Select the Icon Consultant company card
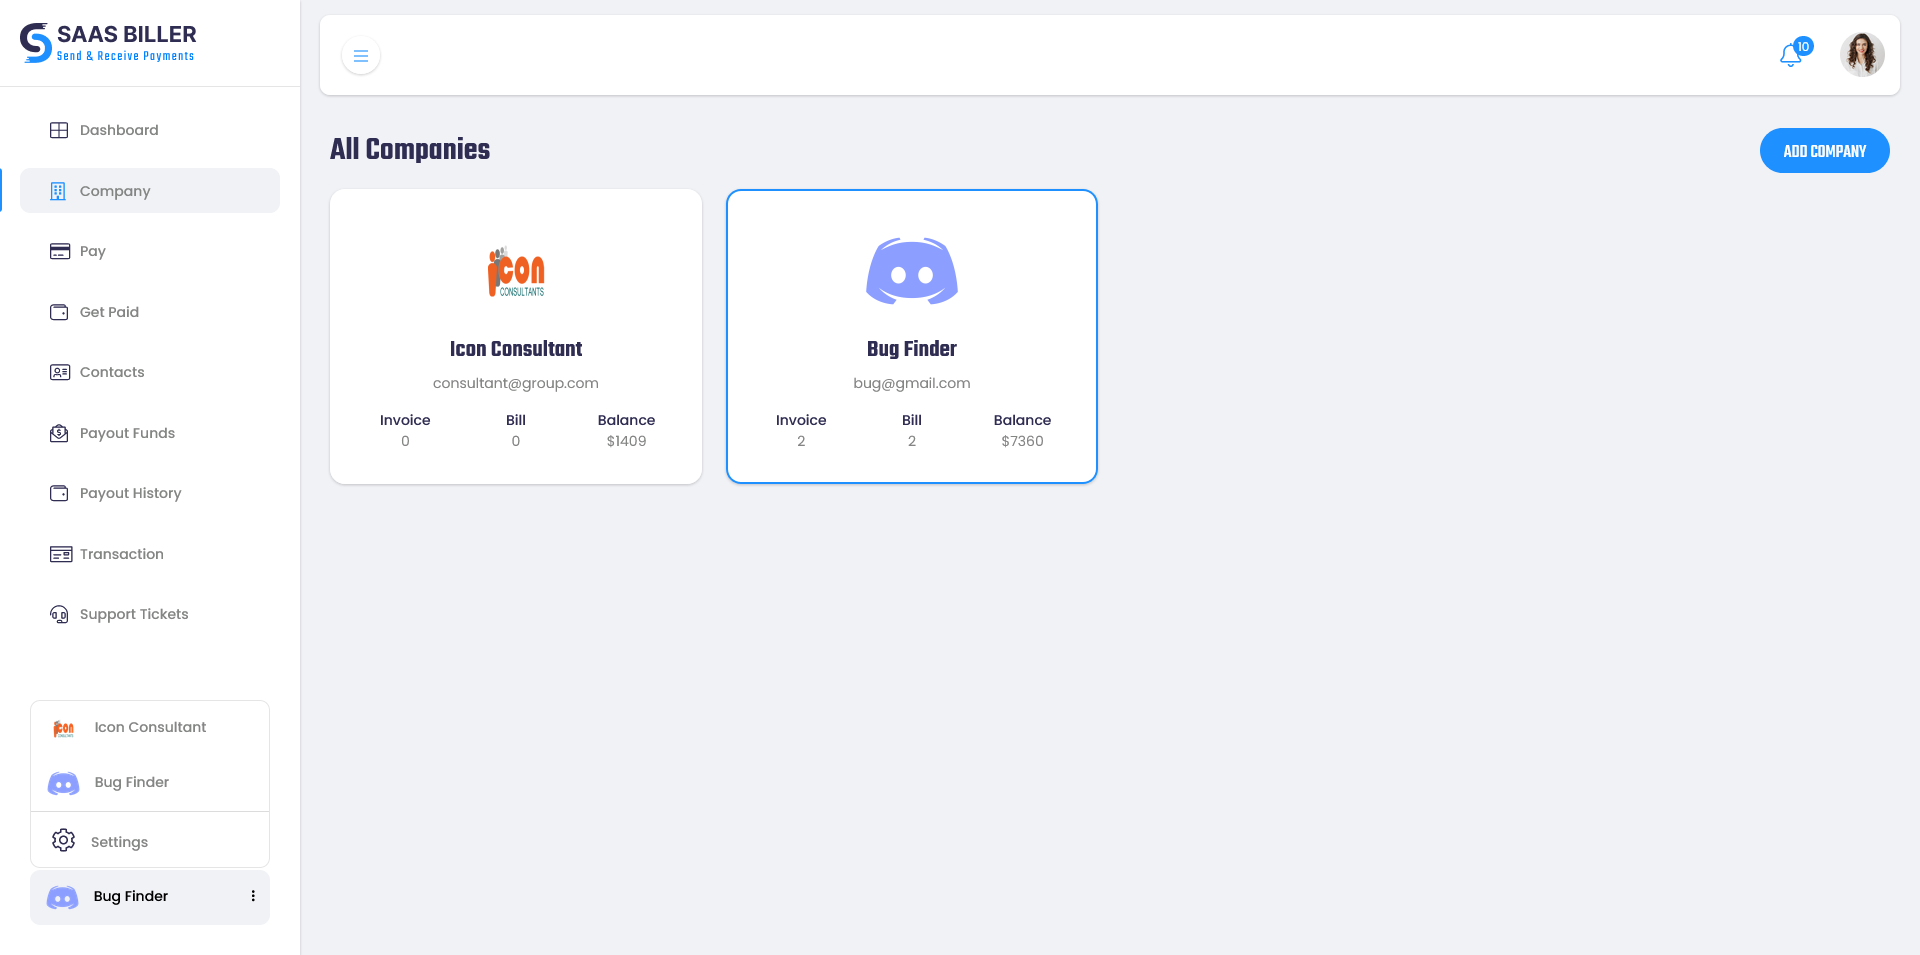This screenshot has height=955, width=1920. [516, 337]
